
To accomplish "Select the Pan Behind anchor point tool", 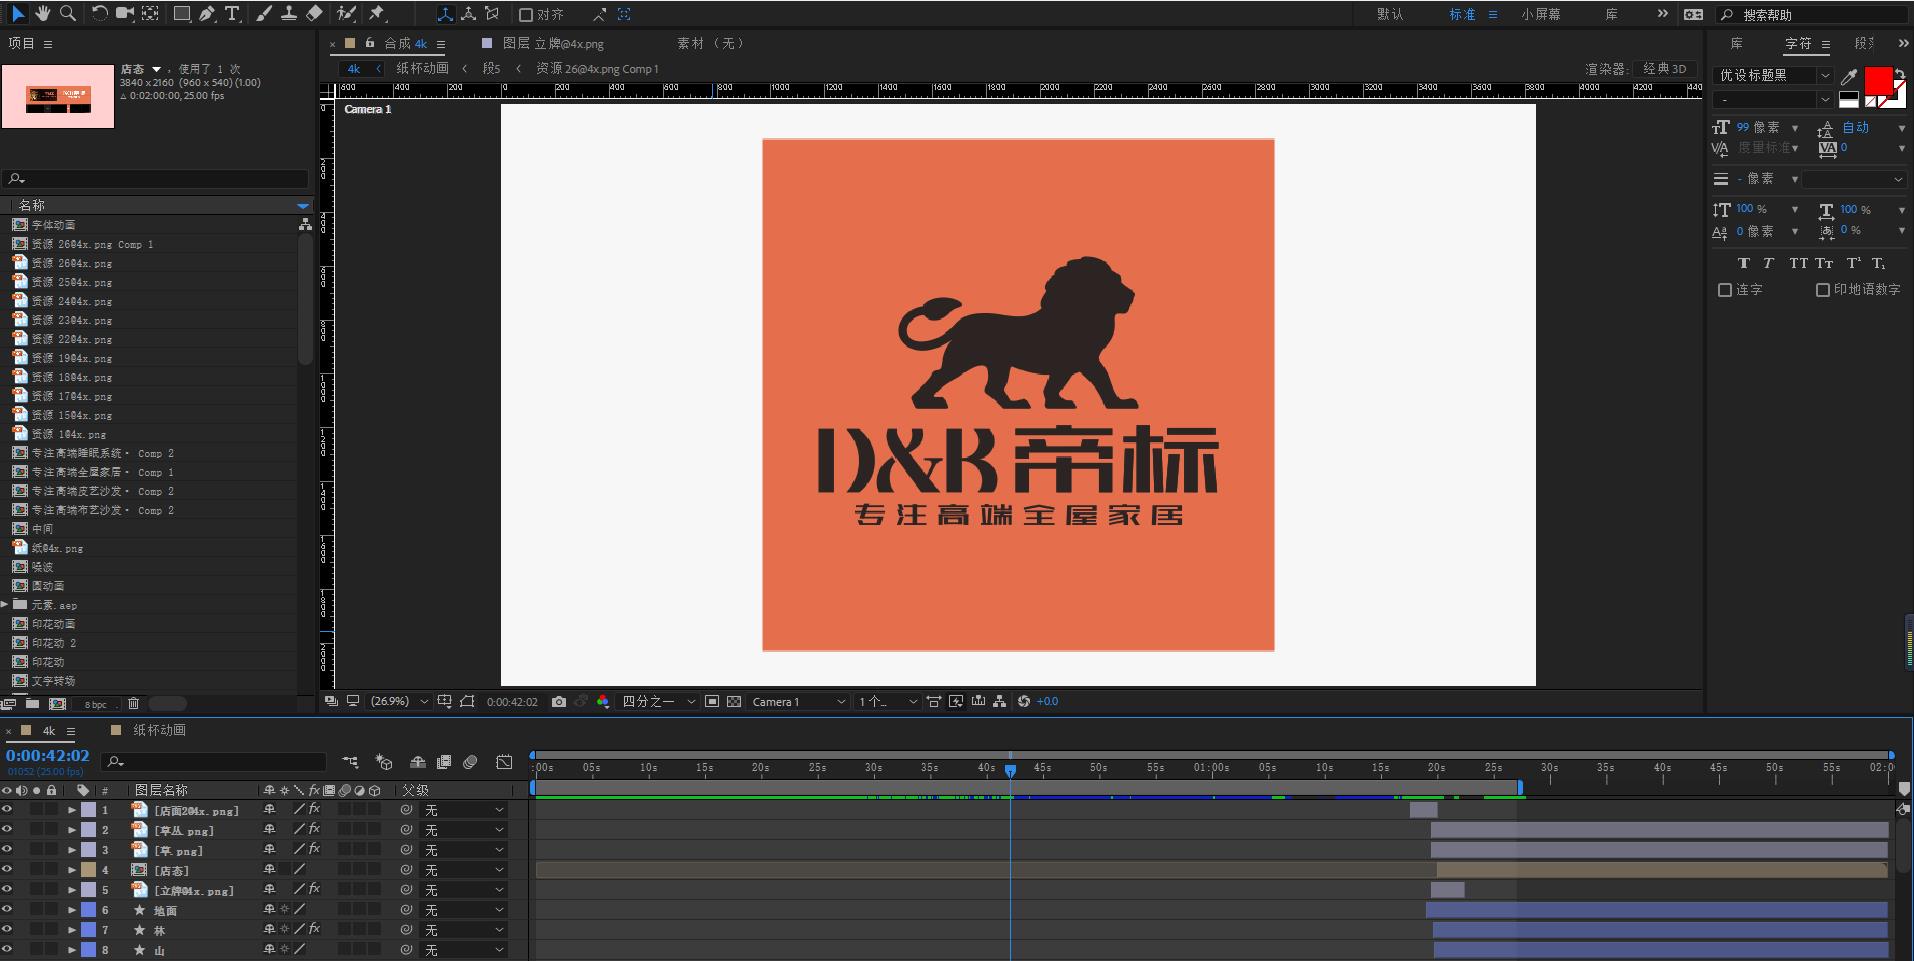I will [150, 14].
